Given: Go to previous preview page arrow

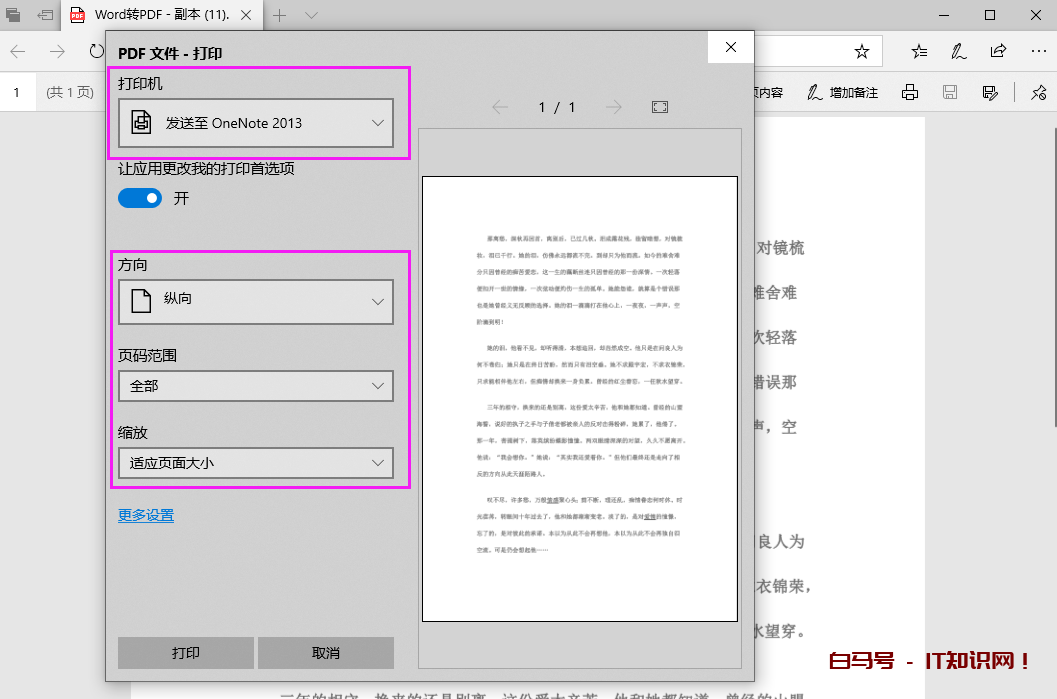Looking at the screenshot, I should [500, 107].
